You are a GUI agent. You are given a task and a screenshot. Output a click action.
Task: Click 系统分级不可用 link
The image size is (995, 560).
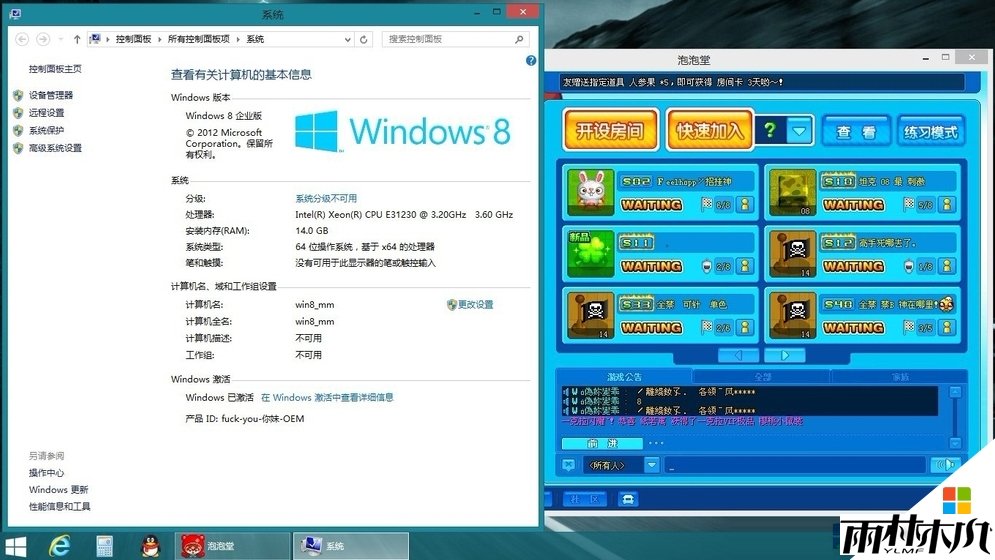[326, 198]
